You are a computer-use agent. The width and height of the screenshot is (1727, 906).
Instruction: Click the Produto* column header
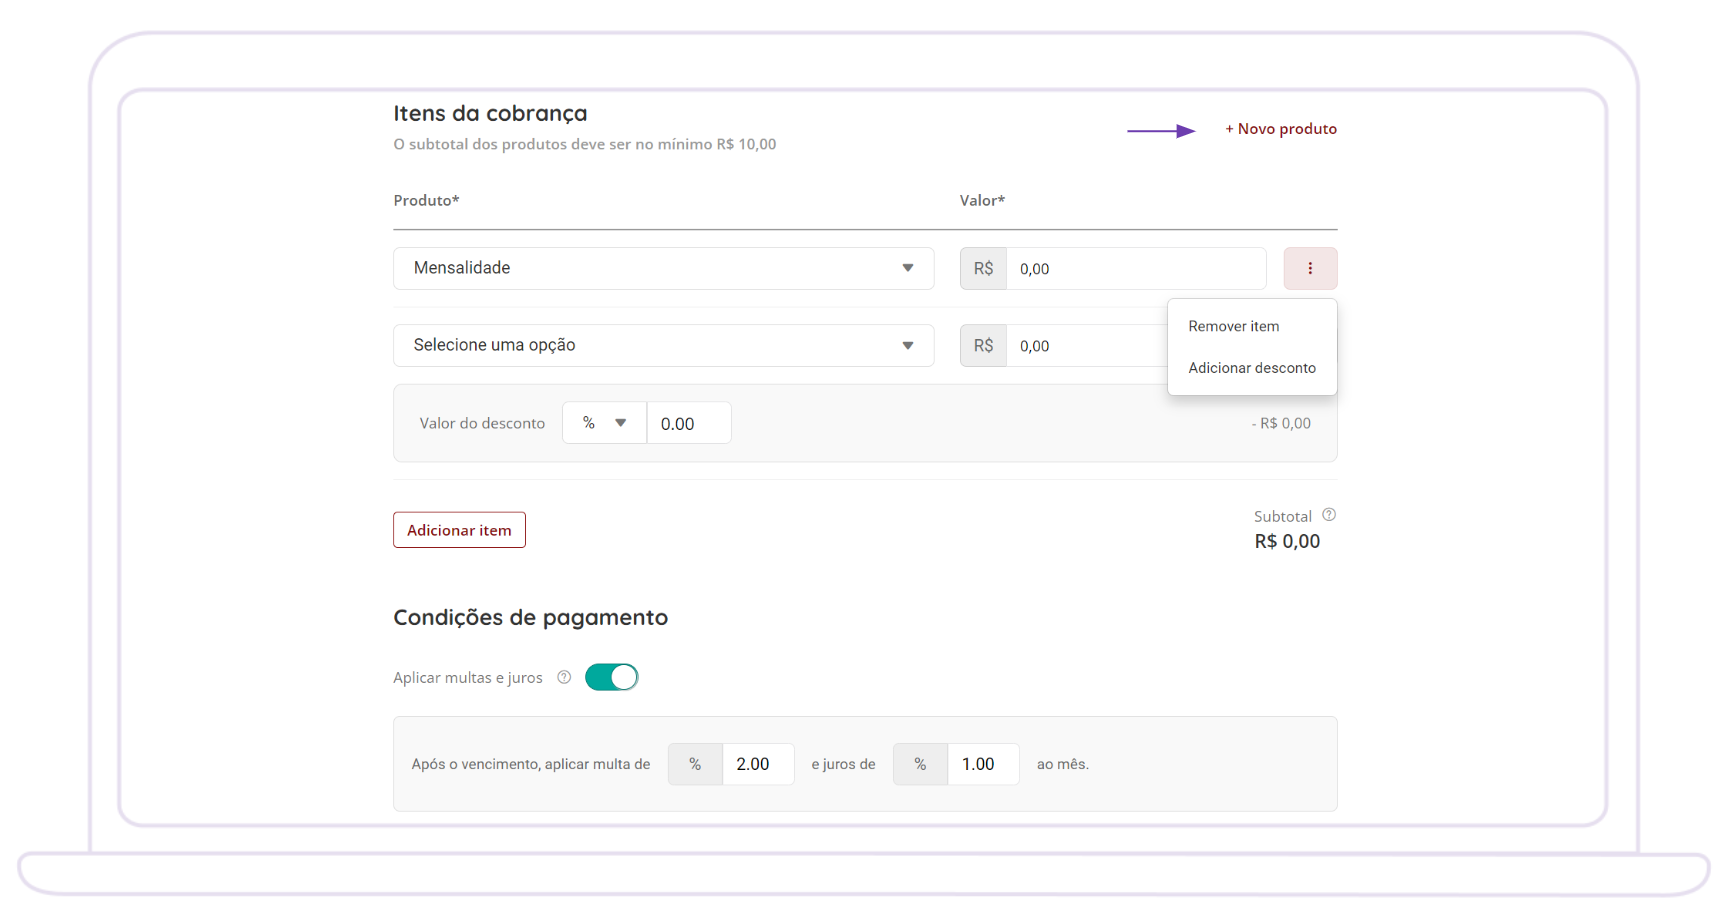426,200
